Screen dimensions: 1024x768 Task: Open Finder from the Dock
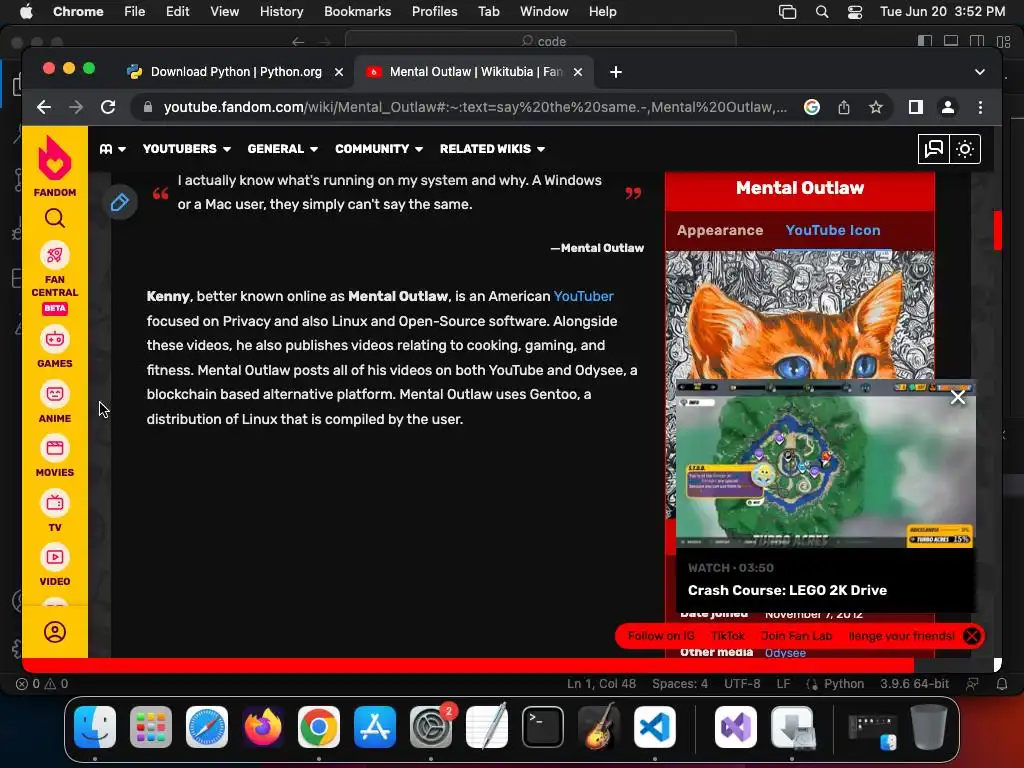coord(95,727)
